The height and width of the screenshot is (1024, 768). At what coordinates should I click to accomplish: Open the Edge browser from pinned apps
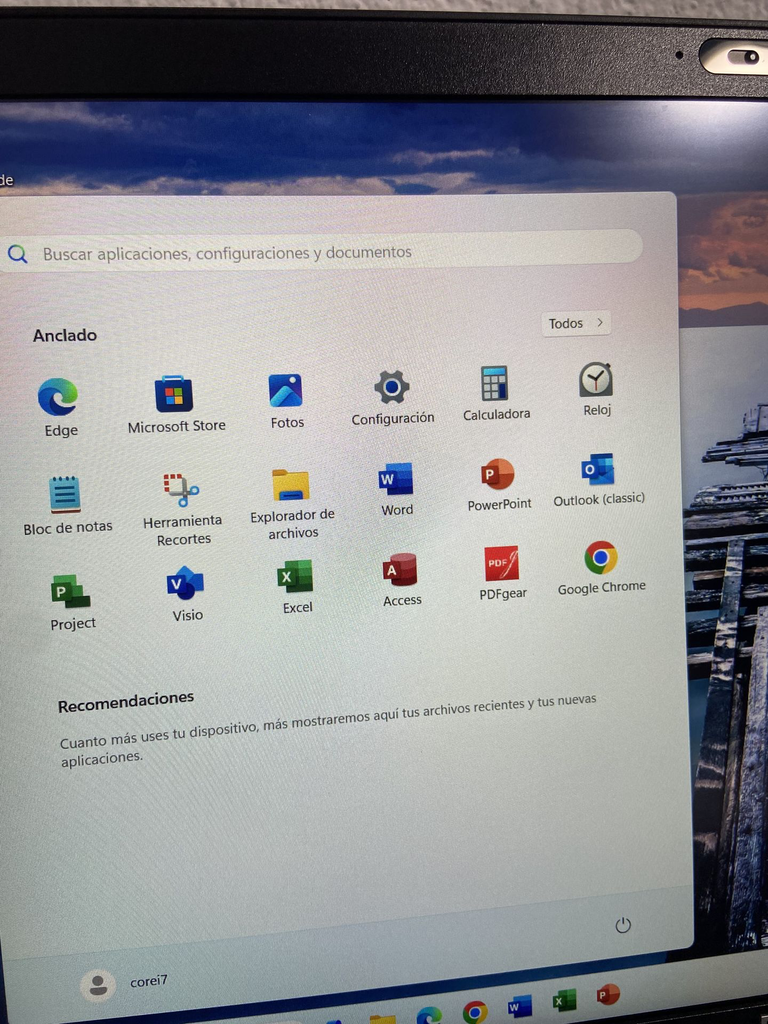pyautogui.click(x=59, y=407)
